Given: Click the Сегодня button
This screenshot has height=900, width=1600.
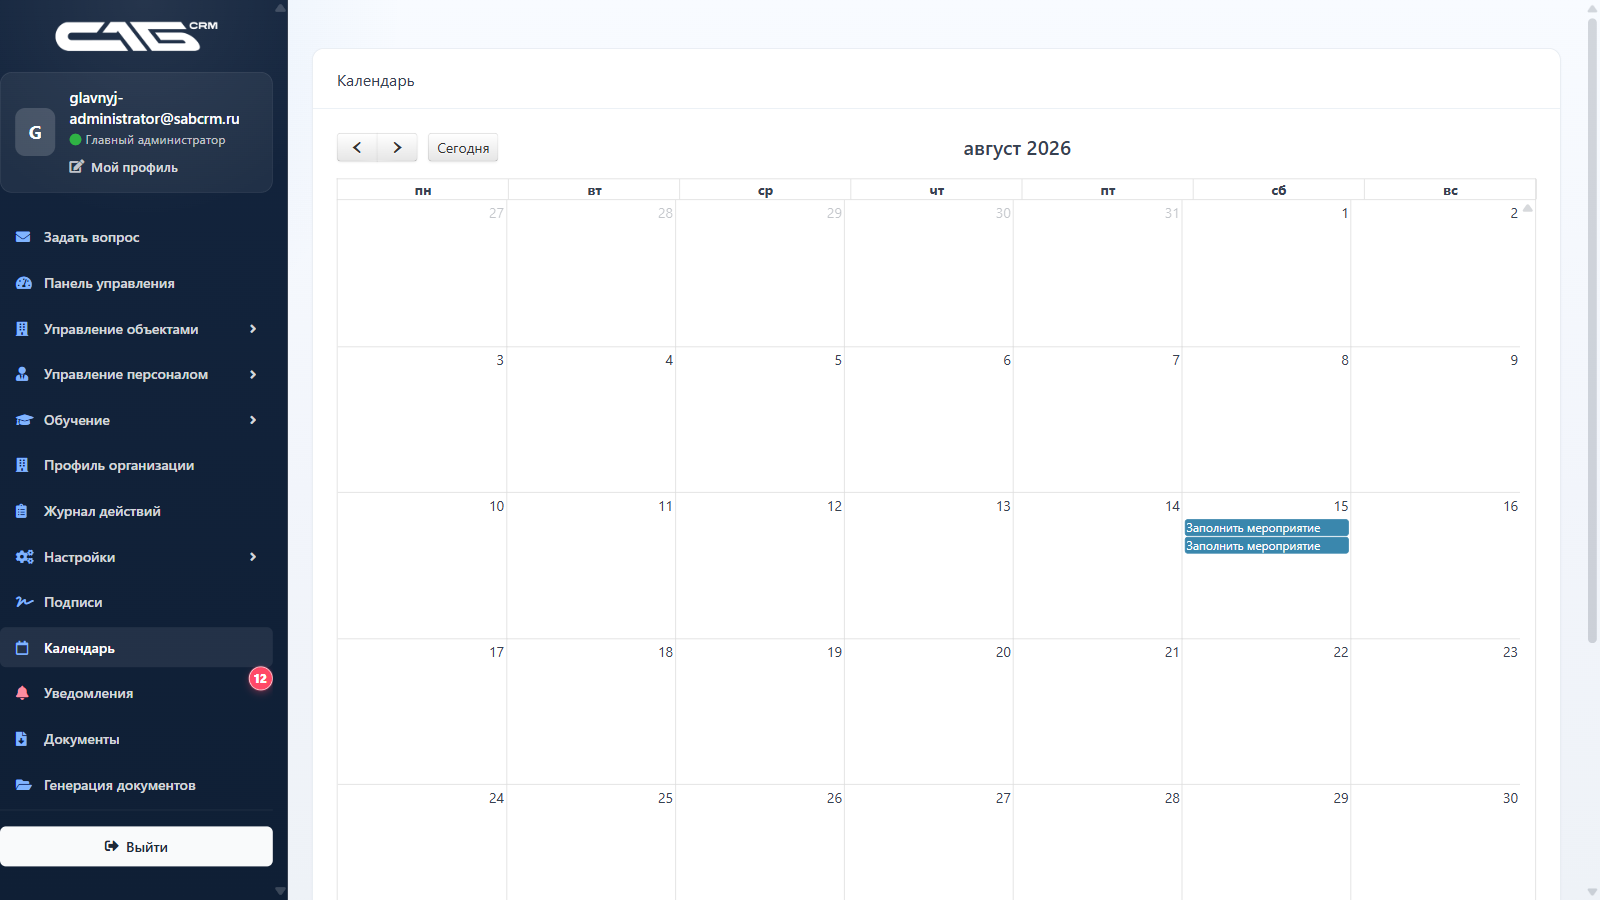Looking at the screenshot, I should coord(463,148).
